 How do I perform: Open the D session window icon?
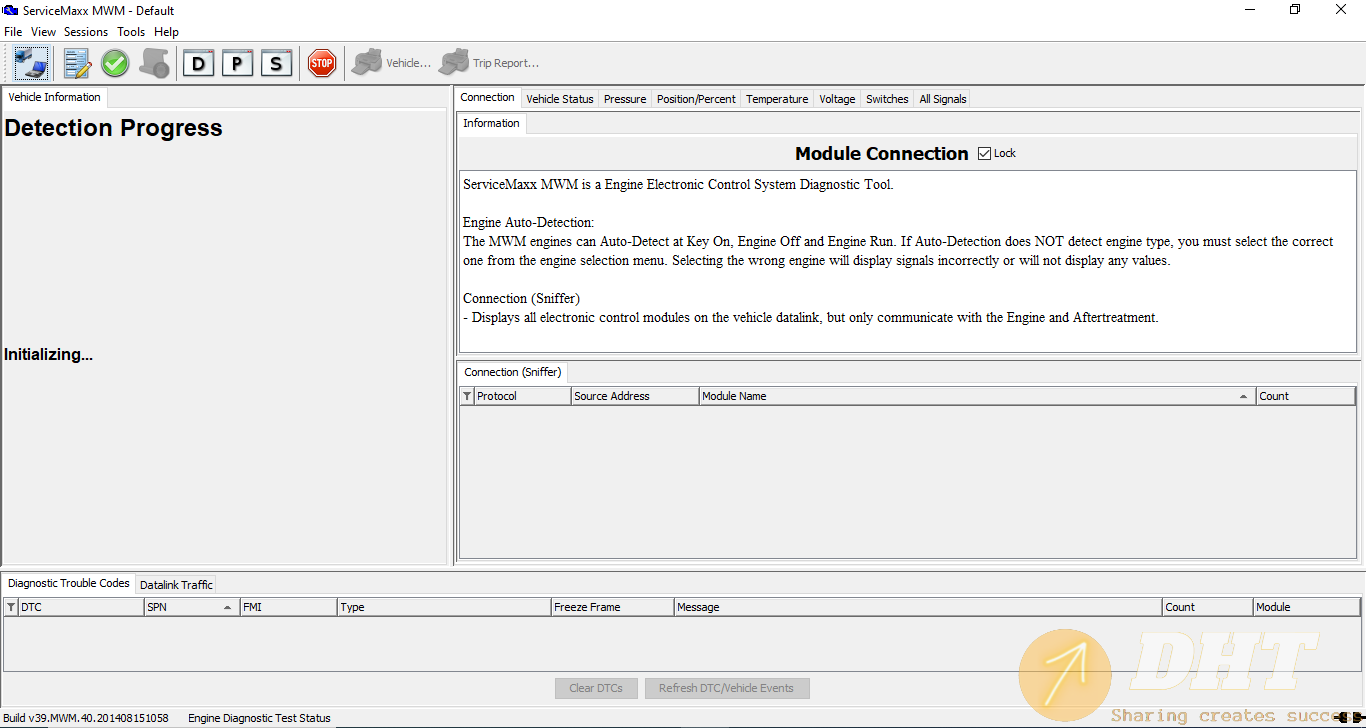coord(199,63)
